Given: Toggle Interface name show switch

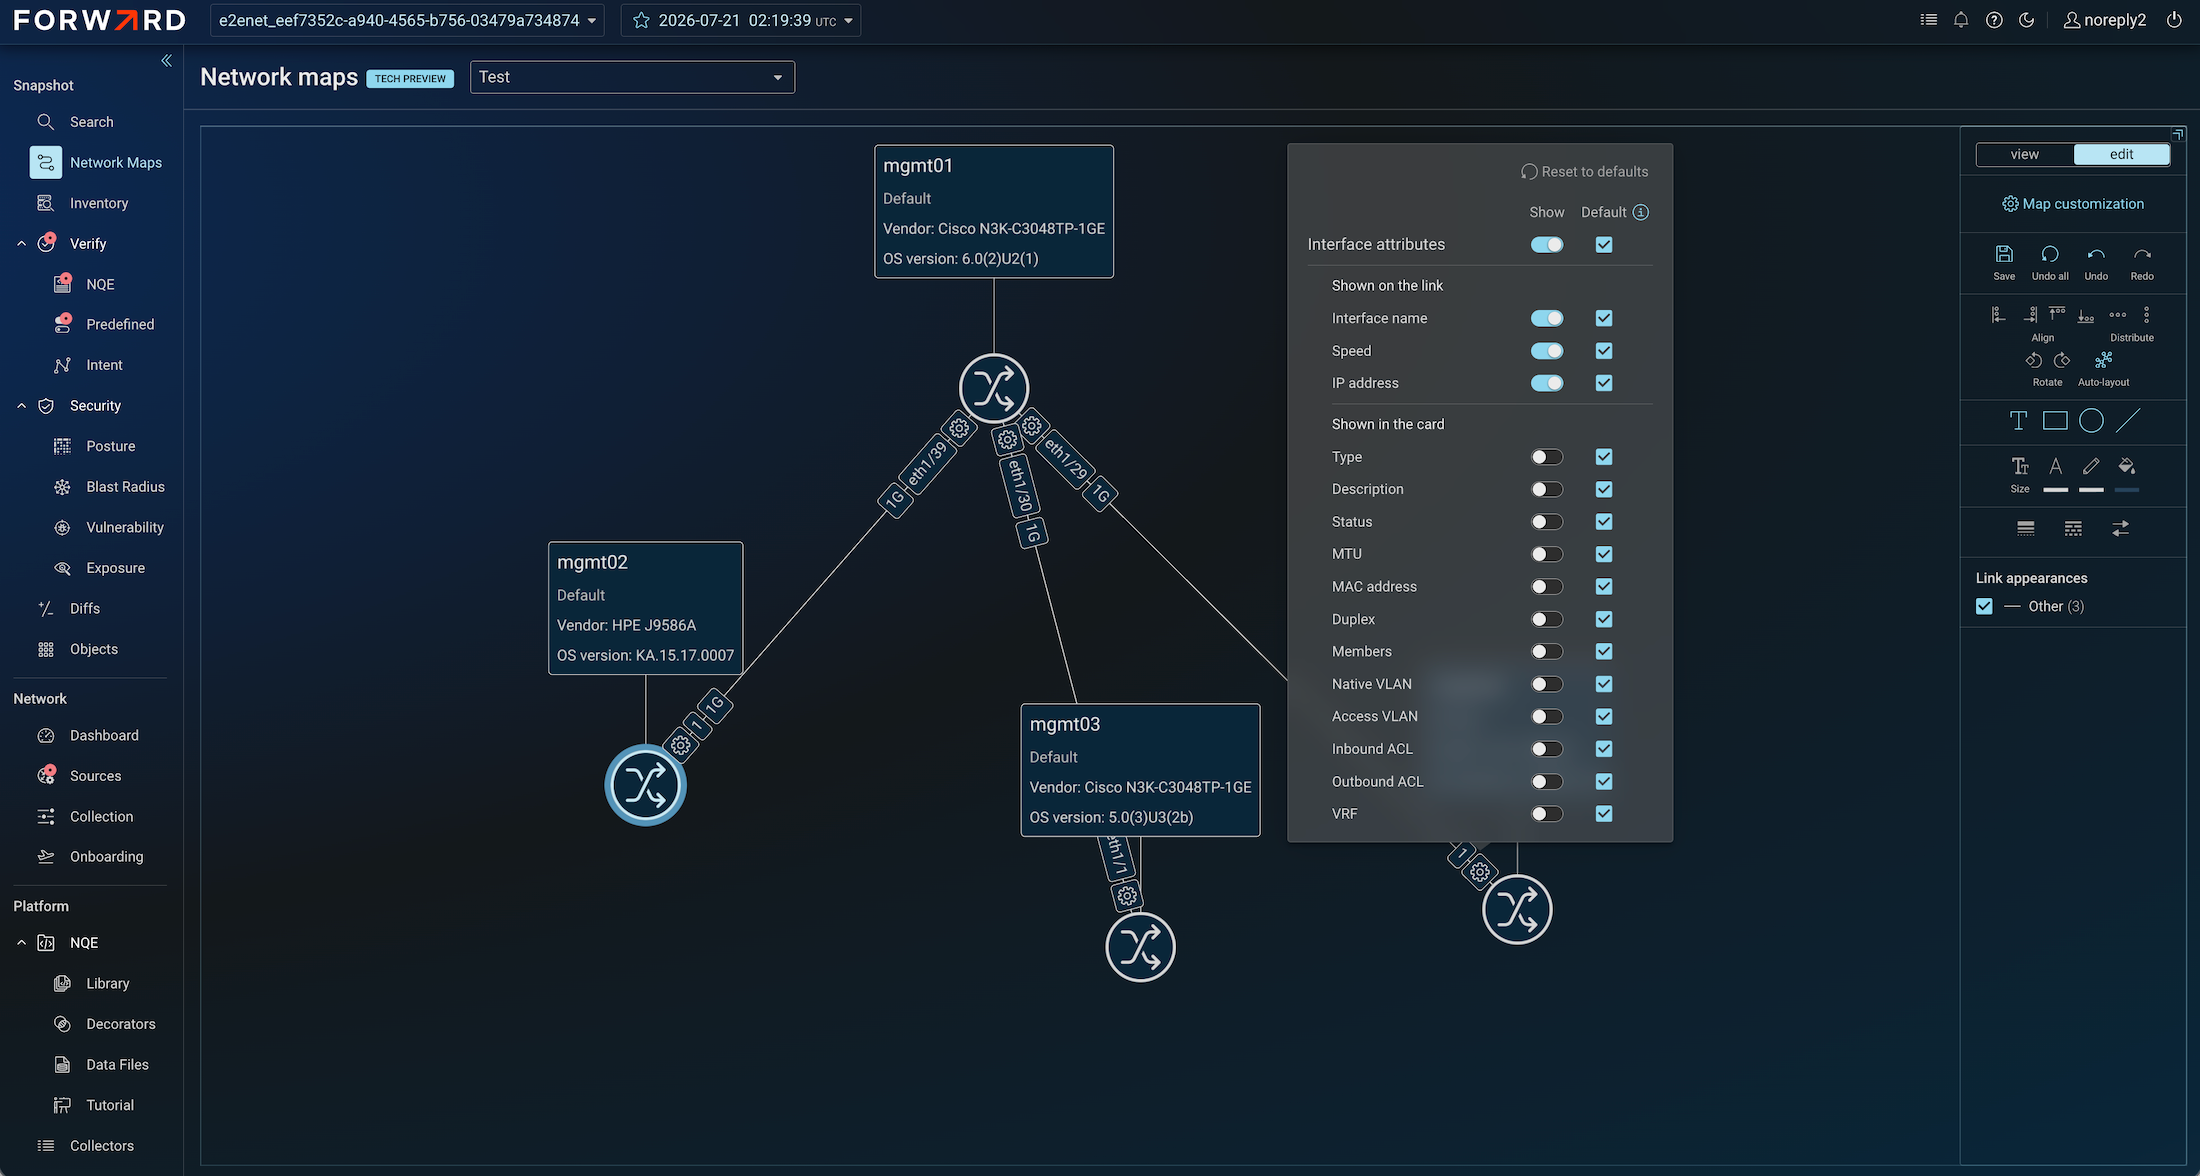Looking at the screenshot, I should tap(1546, 318).
